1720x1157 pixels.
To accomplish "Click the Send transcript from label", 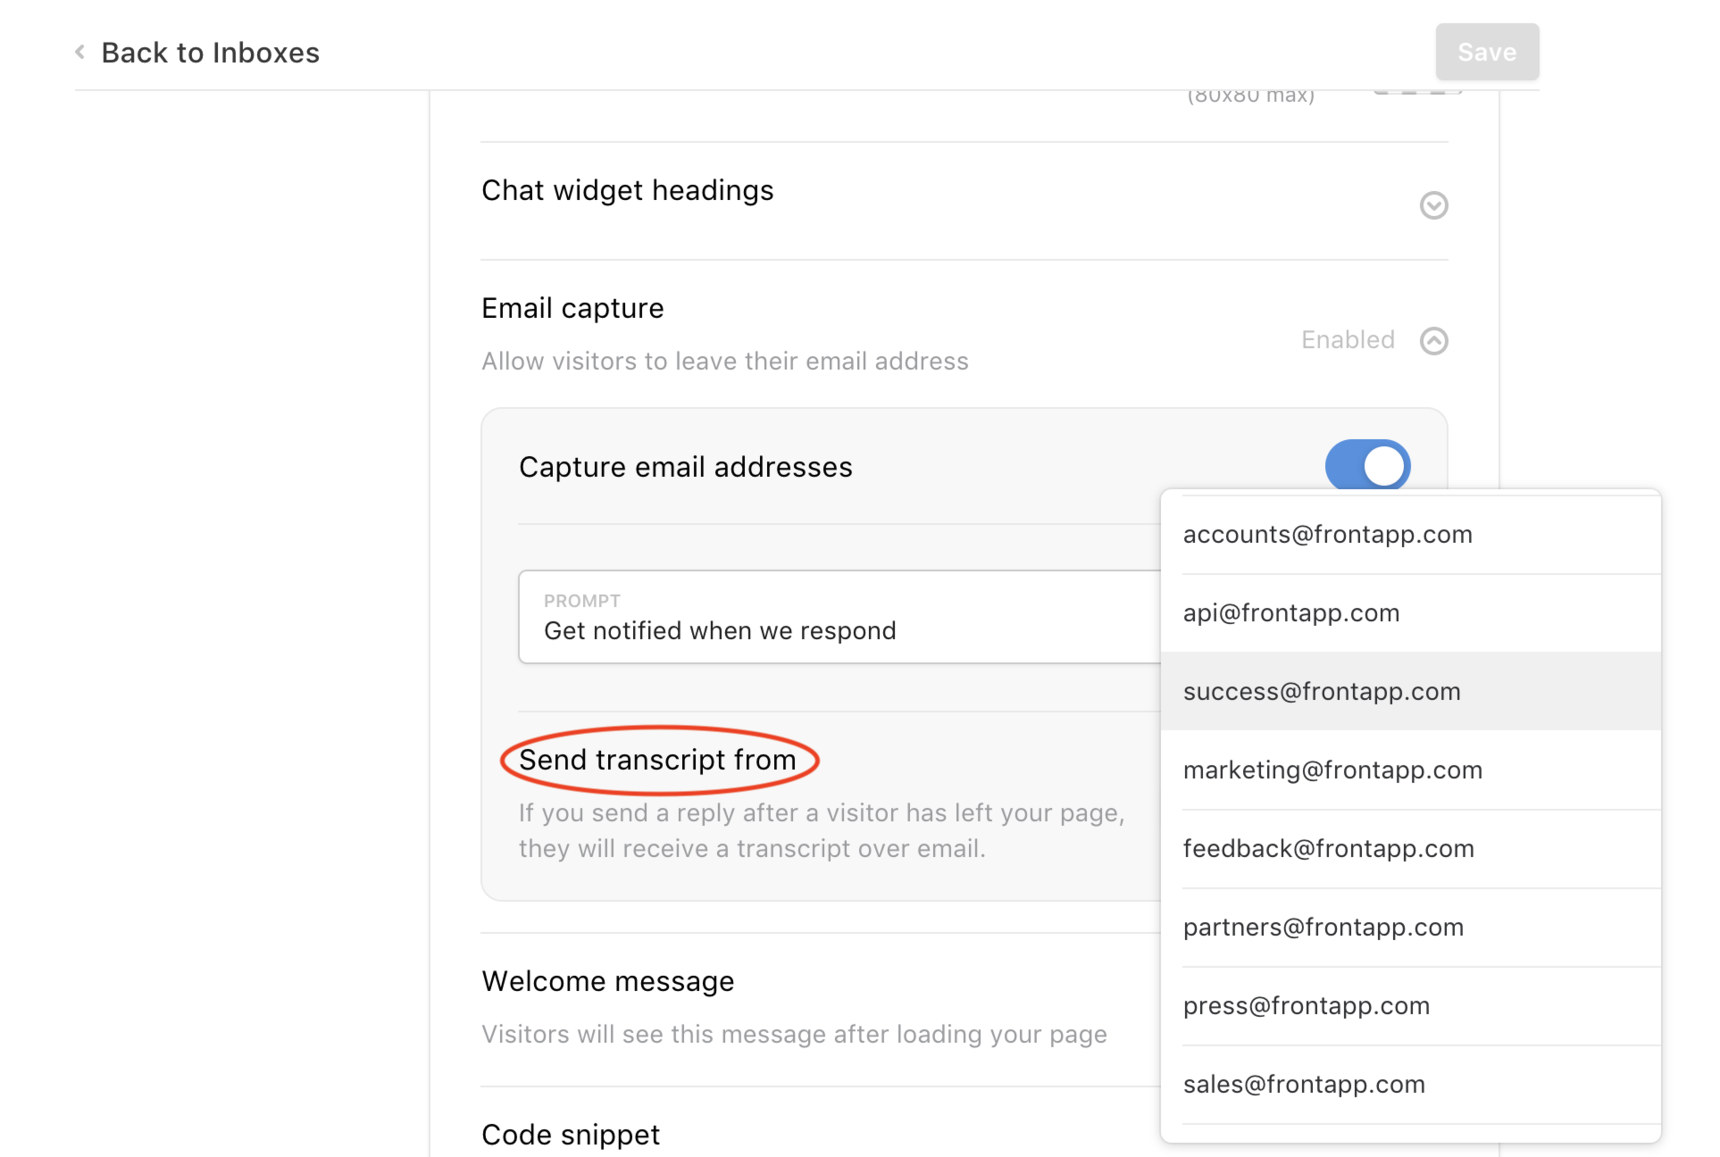I will [x=658, y=760].
